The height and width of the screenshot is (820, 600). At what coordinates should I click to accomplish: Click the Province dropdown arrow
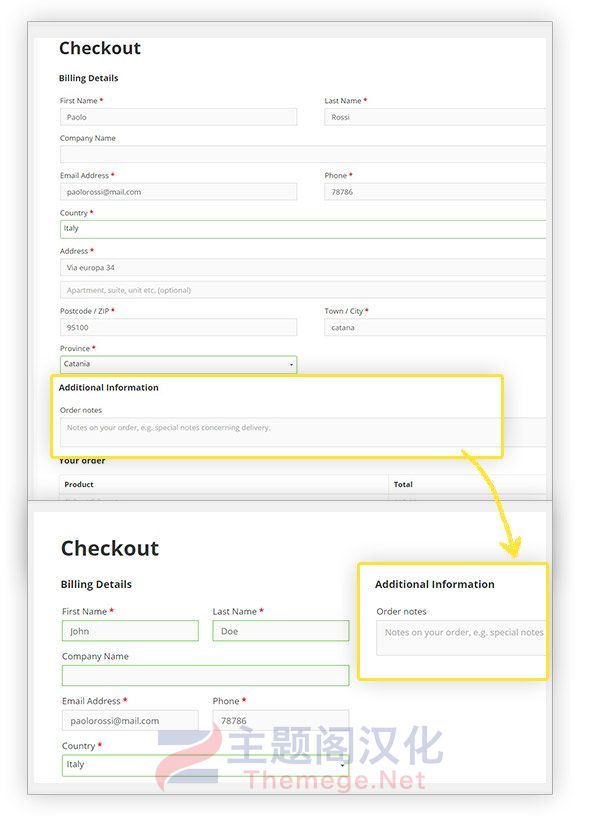[291, 365]
